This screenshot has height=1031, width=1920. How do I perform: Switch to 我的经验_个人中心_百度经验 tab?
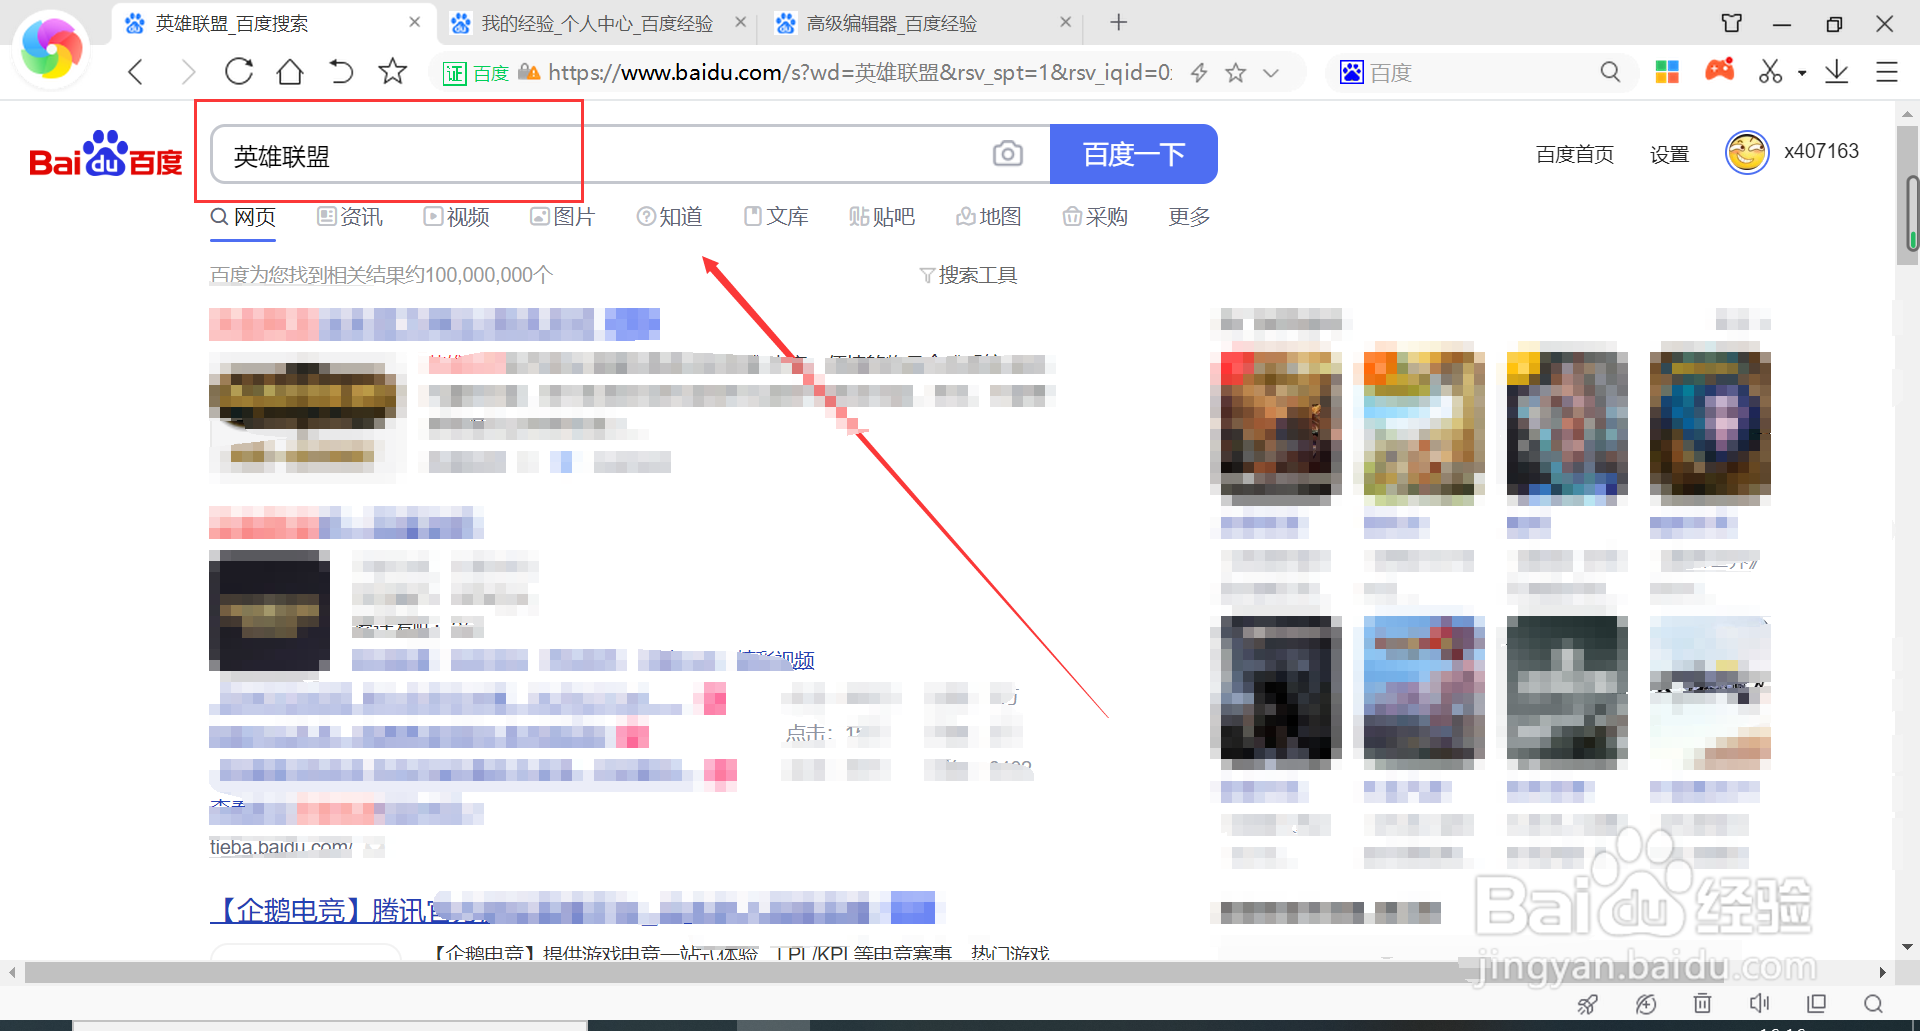click(597, 23)
